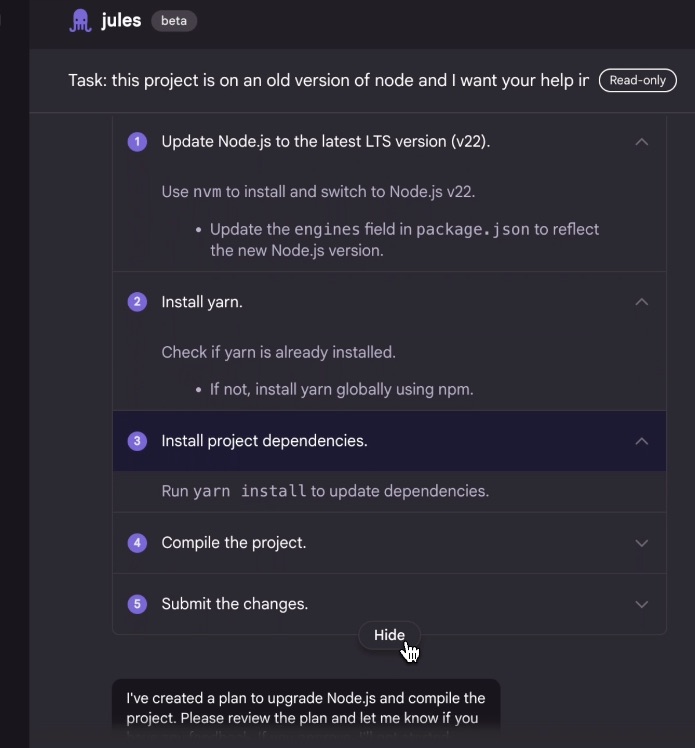Image resolution: width=695 pixels, height=748 pixels.
Task: Click the Read-only badge
Action: click(638, 80)
